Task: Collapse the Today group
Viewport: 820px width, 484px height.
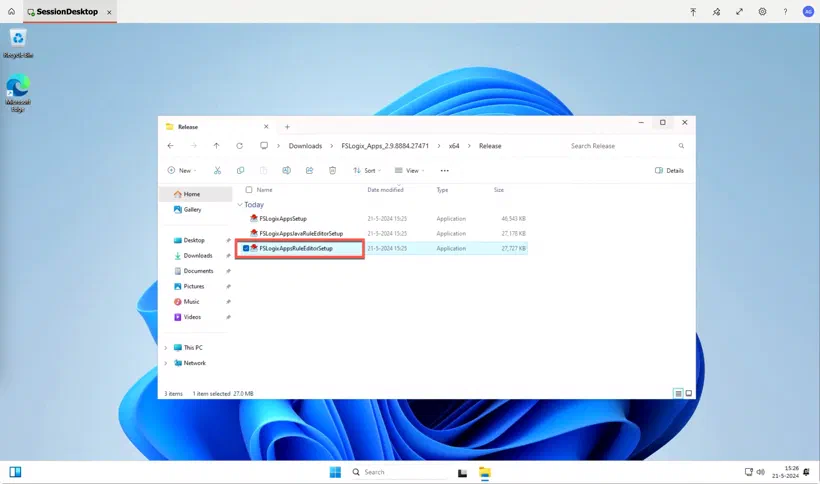Action: point(240,205)
